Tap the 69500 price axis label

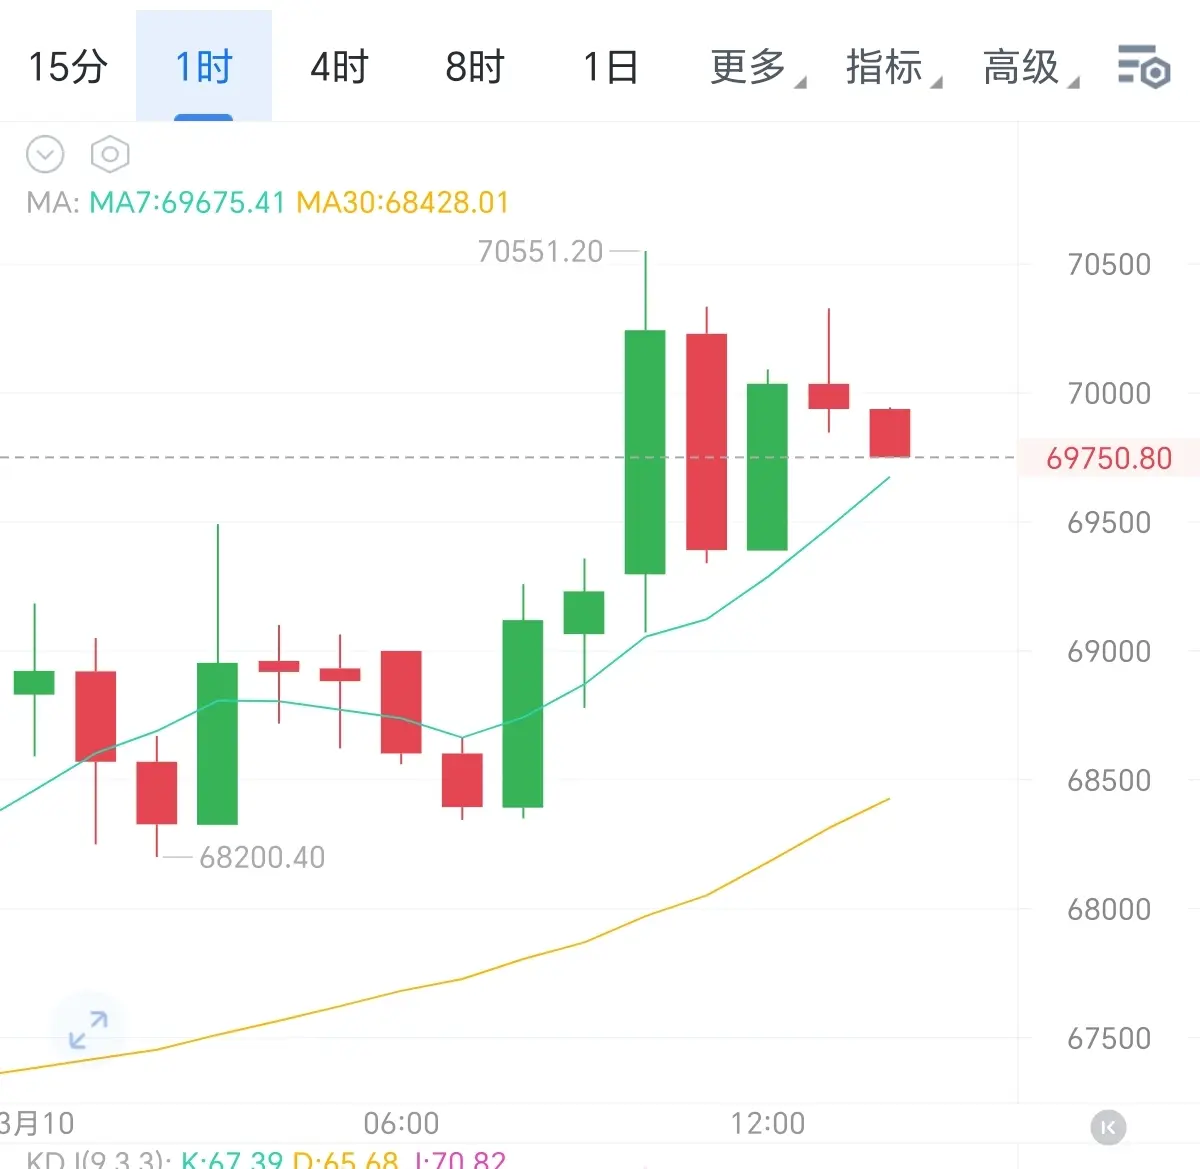1109,522
